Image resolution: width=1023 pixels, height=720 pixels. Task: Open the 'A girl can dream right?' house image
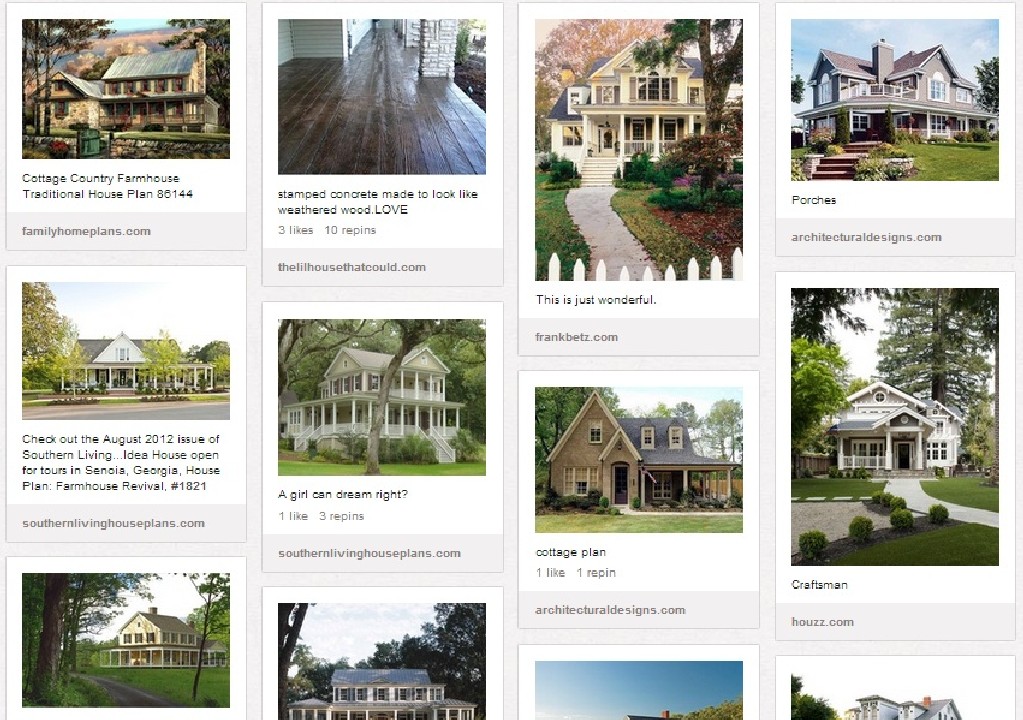[x=382, y=397]
